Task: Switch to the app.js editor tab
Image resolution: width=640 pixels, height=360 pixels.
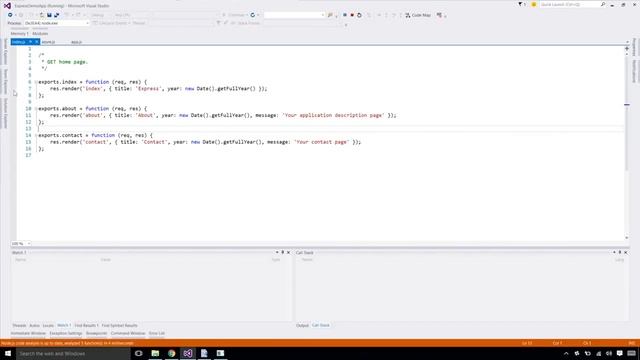Action: (76, 42)
